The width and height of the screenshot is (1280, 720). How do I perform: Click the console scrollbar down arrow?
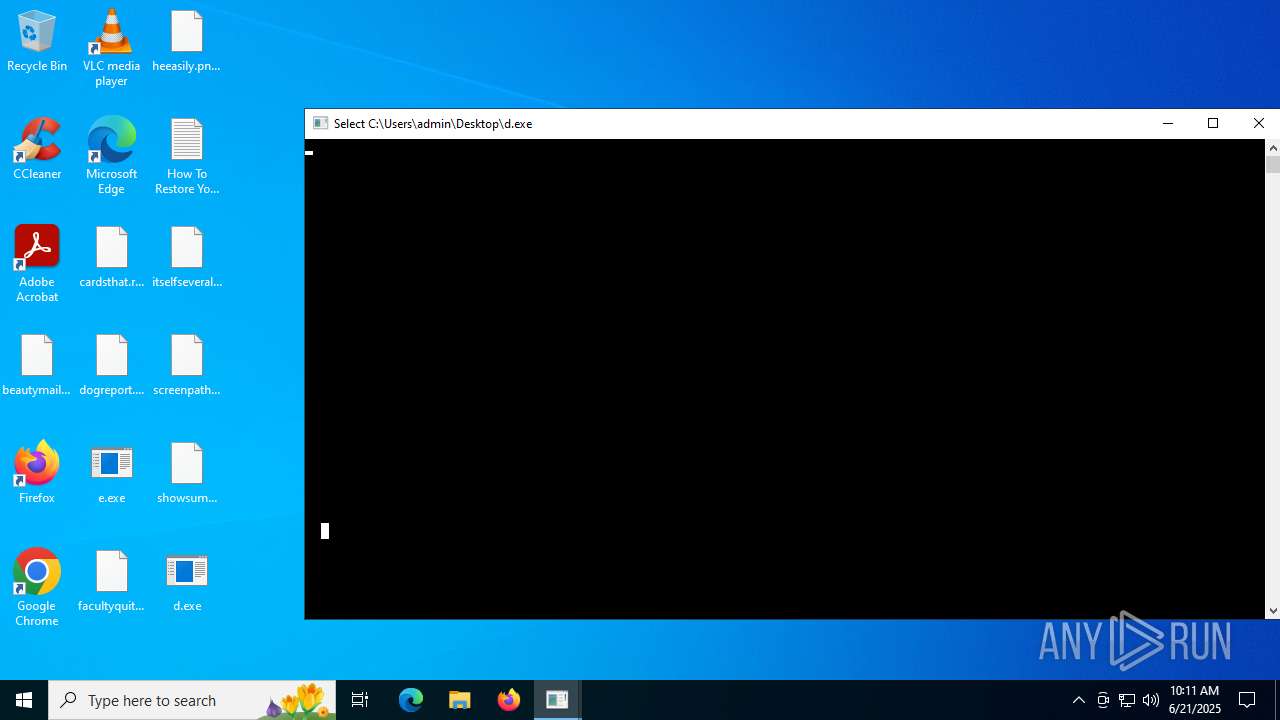coord(1273,610)
